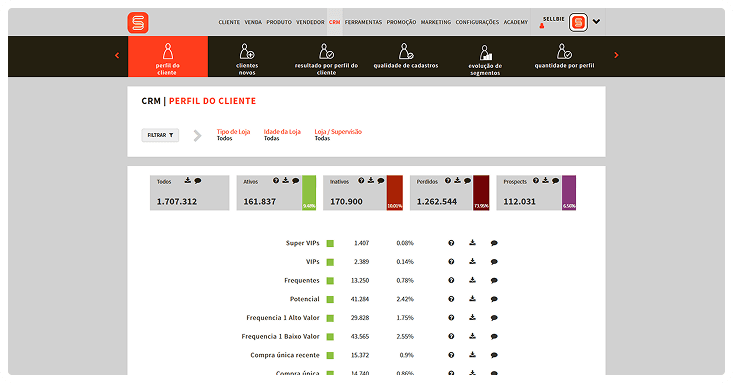This screenshot has height=383, width=733.
Task: Download the Super VIPs segment
Action: (473, 243)
